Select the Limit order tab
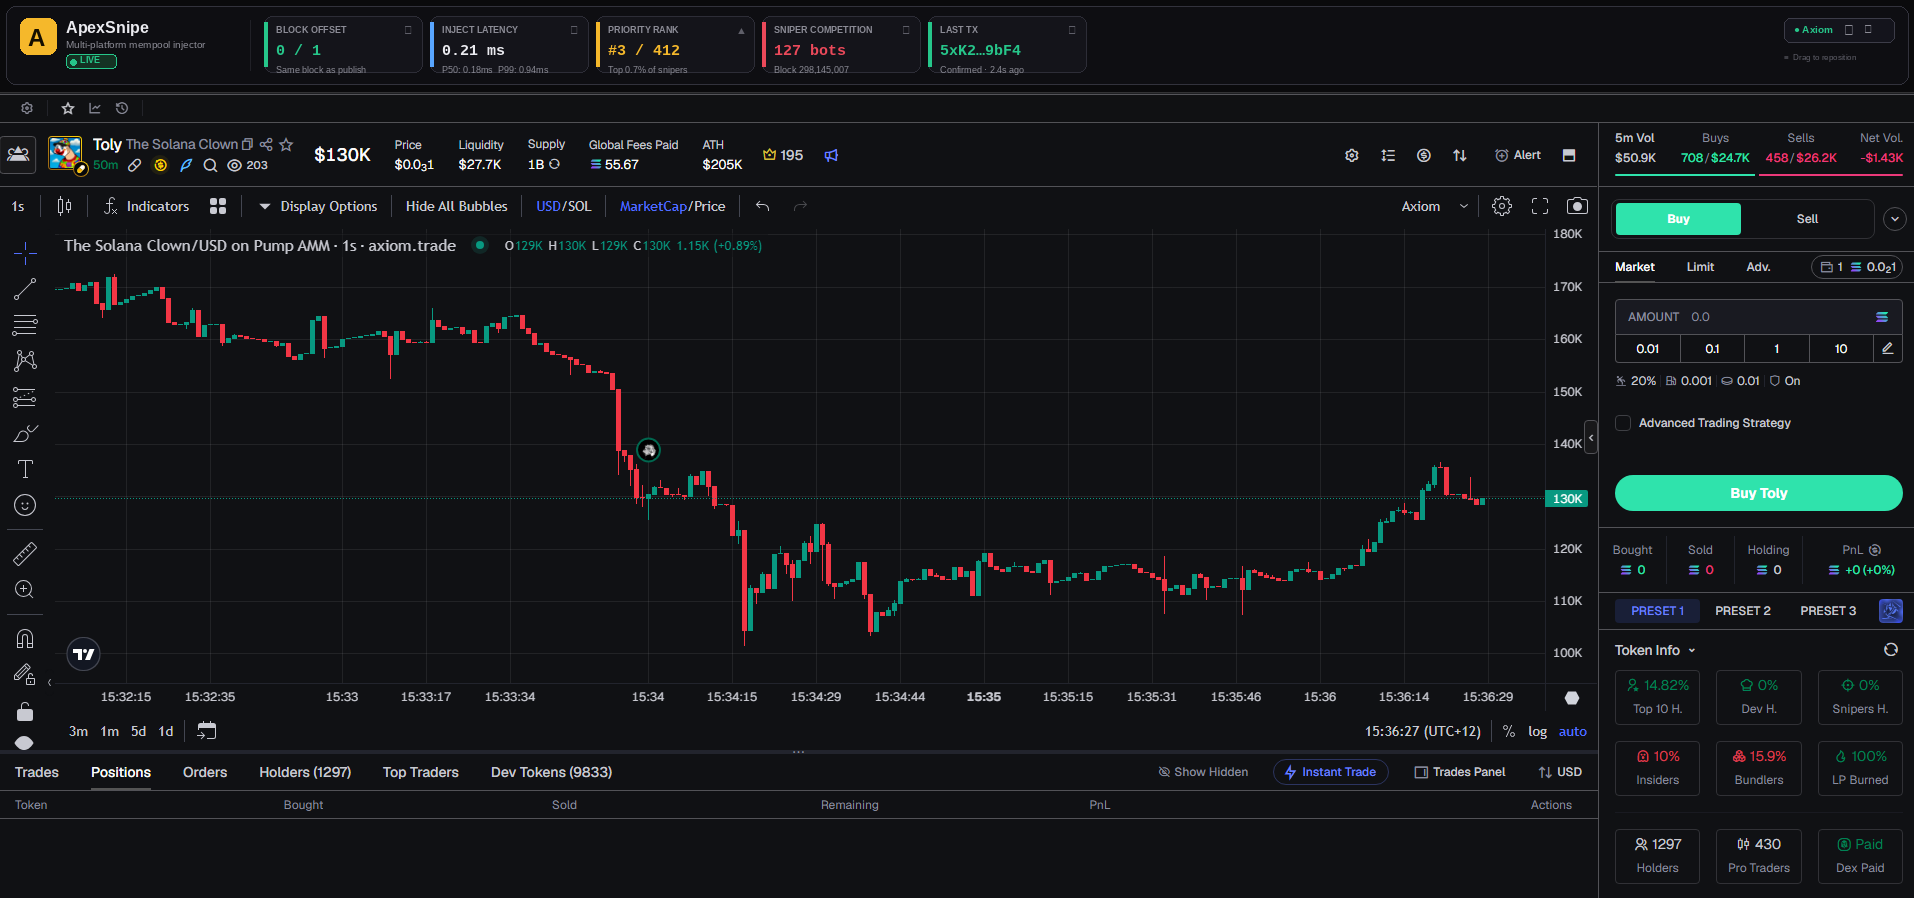This screenshot has width=1914, height=898. pos(1700,267)
